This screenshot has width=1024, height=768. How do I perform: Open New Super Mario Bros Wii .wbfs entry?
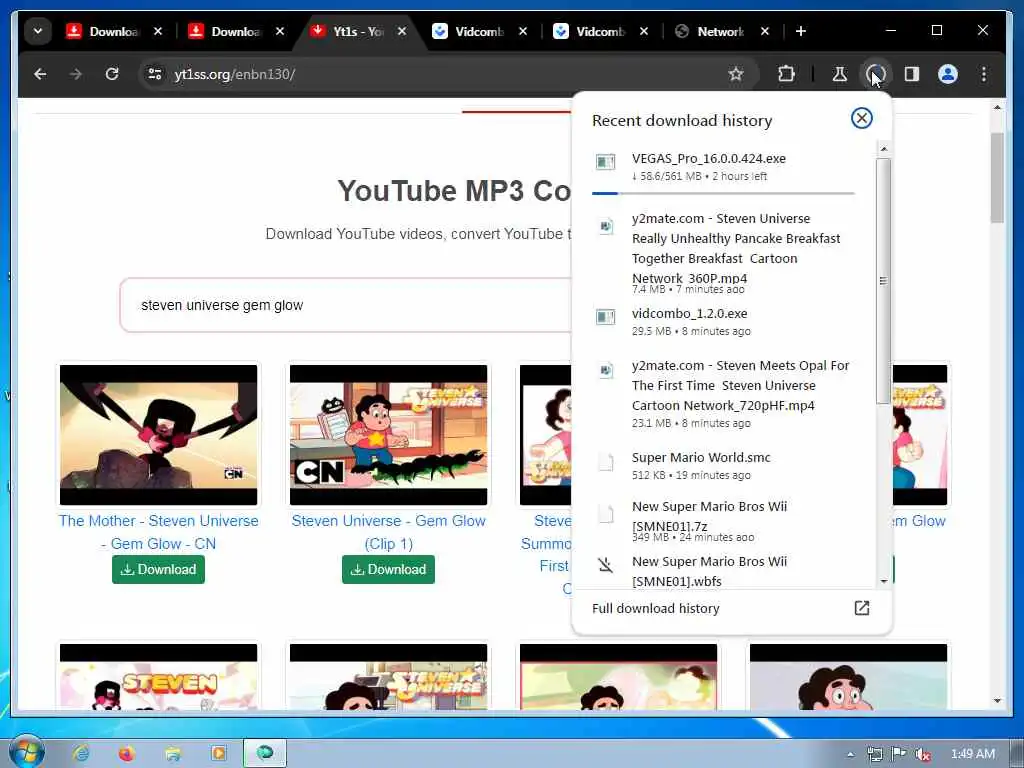(723, 569)
